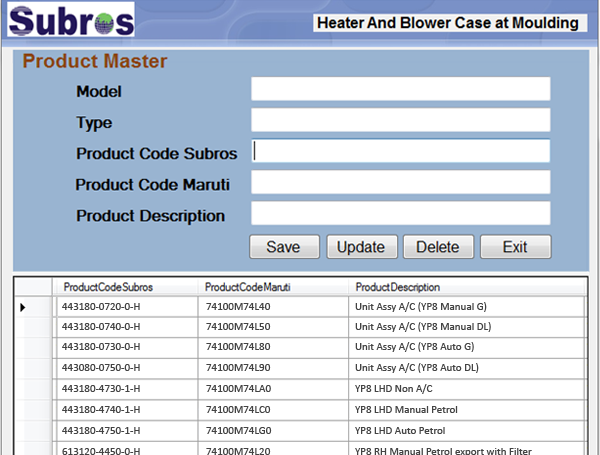Focus the Product Code Subros field
Screen dimensions: 600x455
(401, 151)
